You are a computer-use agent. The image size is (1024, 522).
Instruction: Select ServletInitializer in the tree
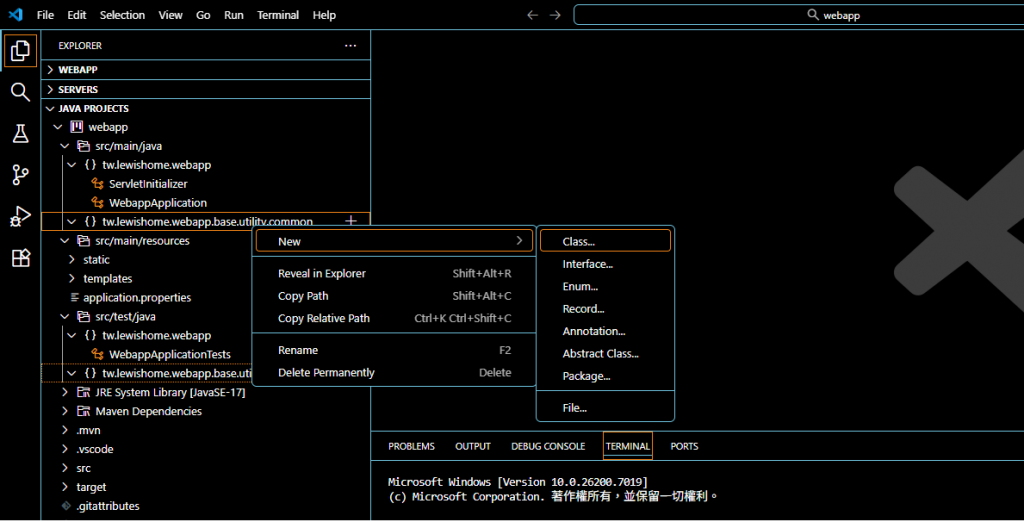click(148, 184)
